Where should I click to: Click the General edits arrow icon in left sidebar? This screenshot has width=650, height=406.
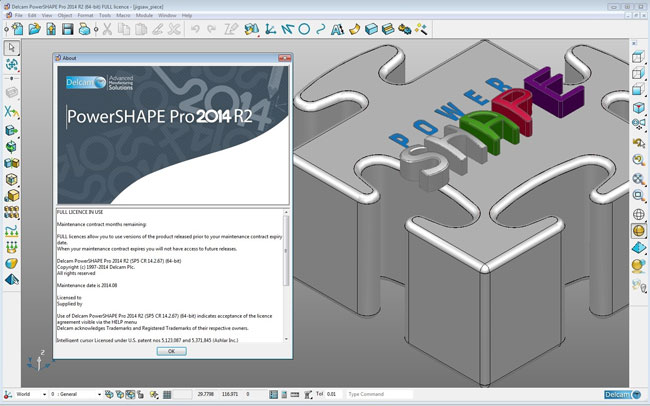tap(12, 111)
